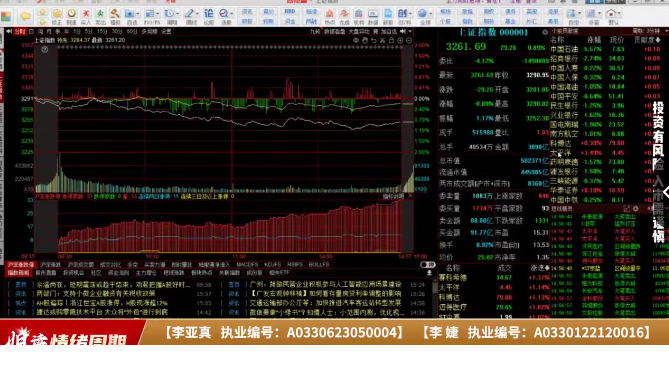
Task: Toggle the switch right of BOLLFS tab
Action: 427,265
